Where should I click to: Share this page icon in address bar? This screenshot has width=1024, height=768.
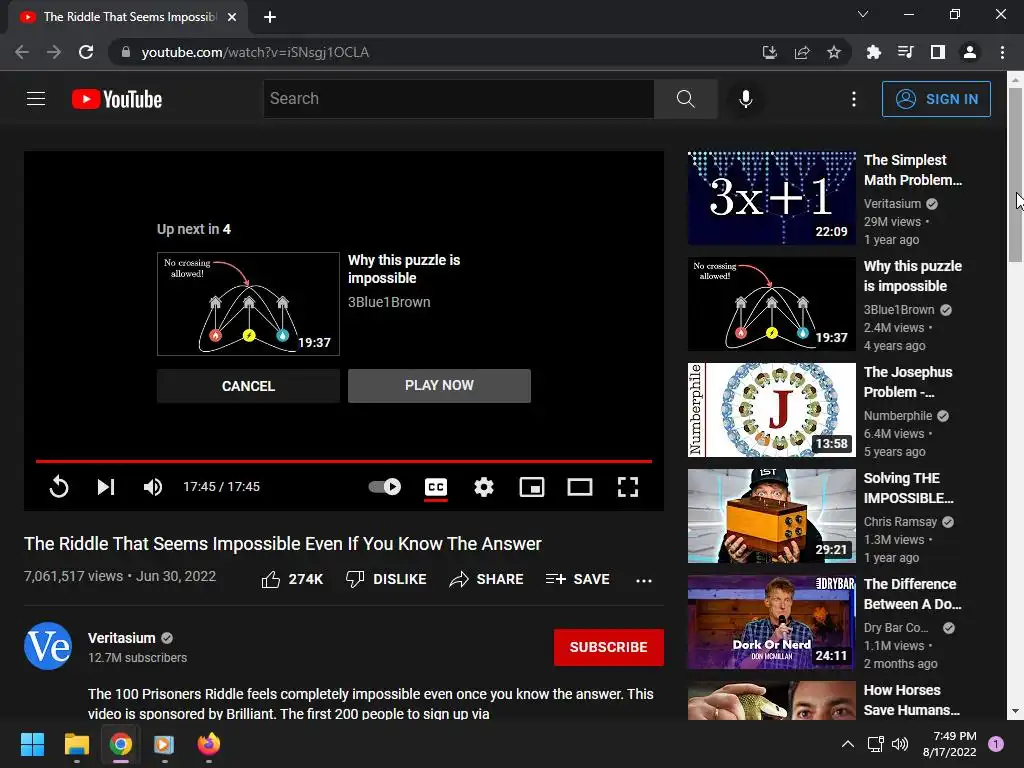point(802,52)
